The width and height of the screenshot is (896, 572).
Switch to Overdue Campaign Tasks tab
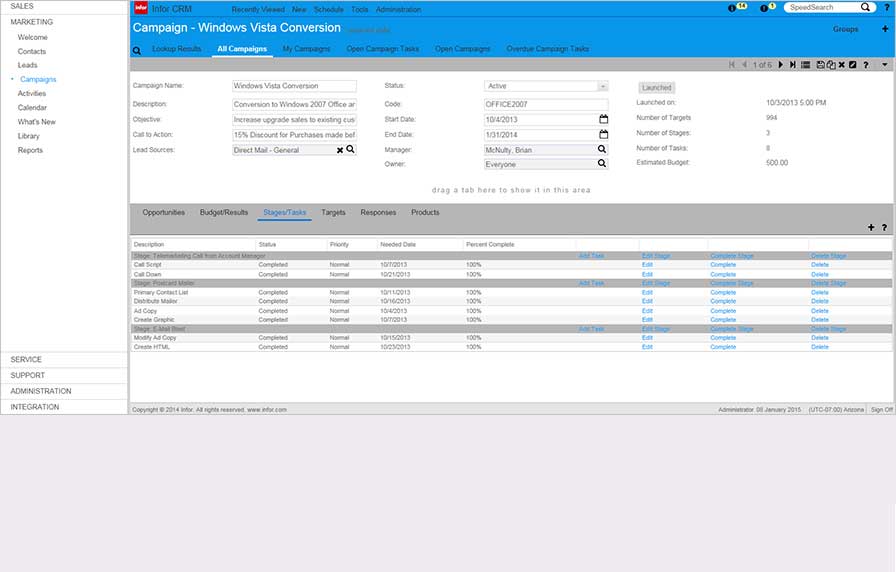coord(547,49)
